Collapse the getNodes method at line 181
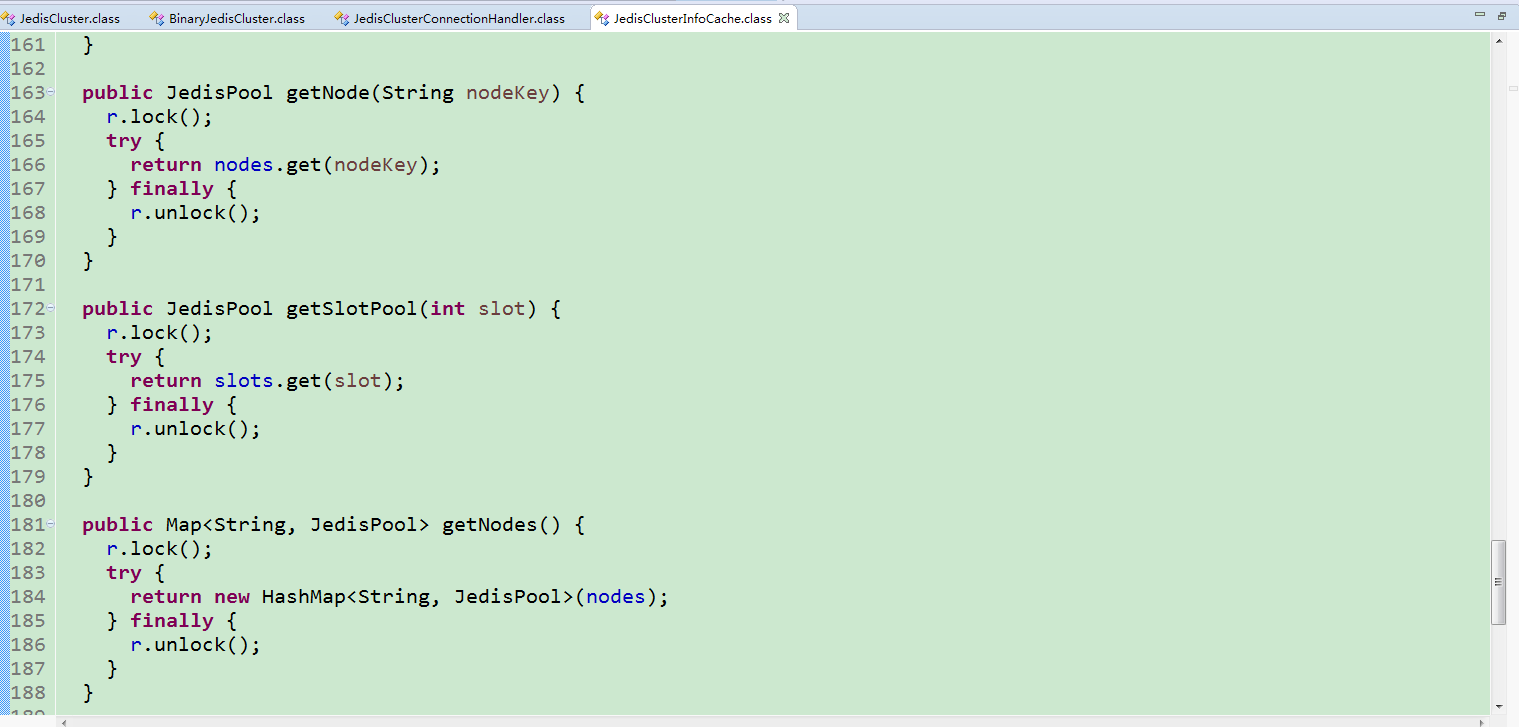 (50, 524)
